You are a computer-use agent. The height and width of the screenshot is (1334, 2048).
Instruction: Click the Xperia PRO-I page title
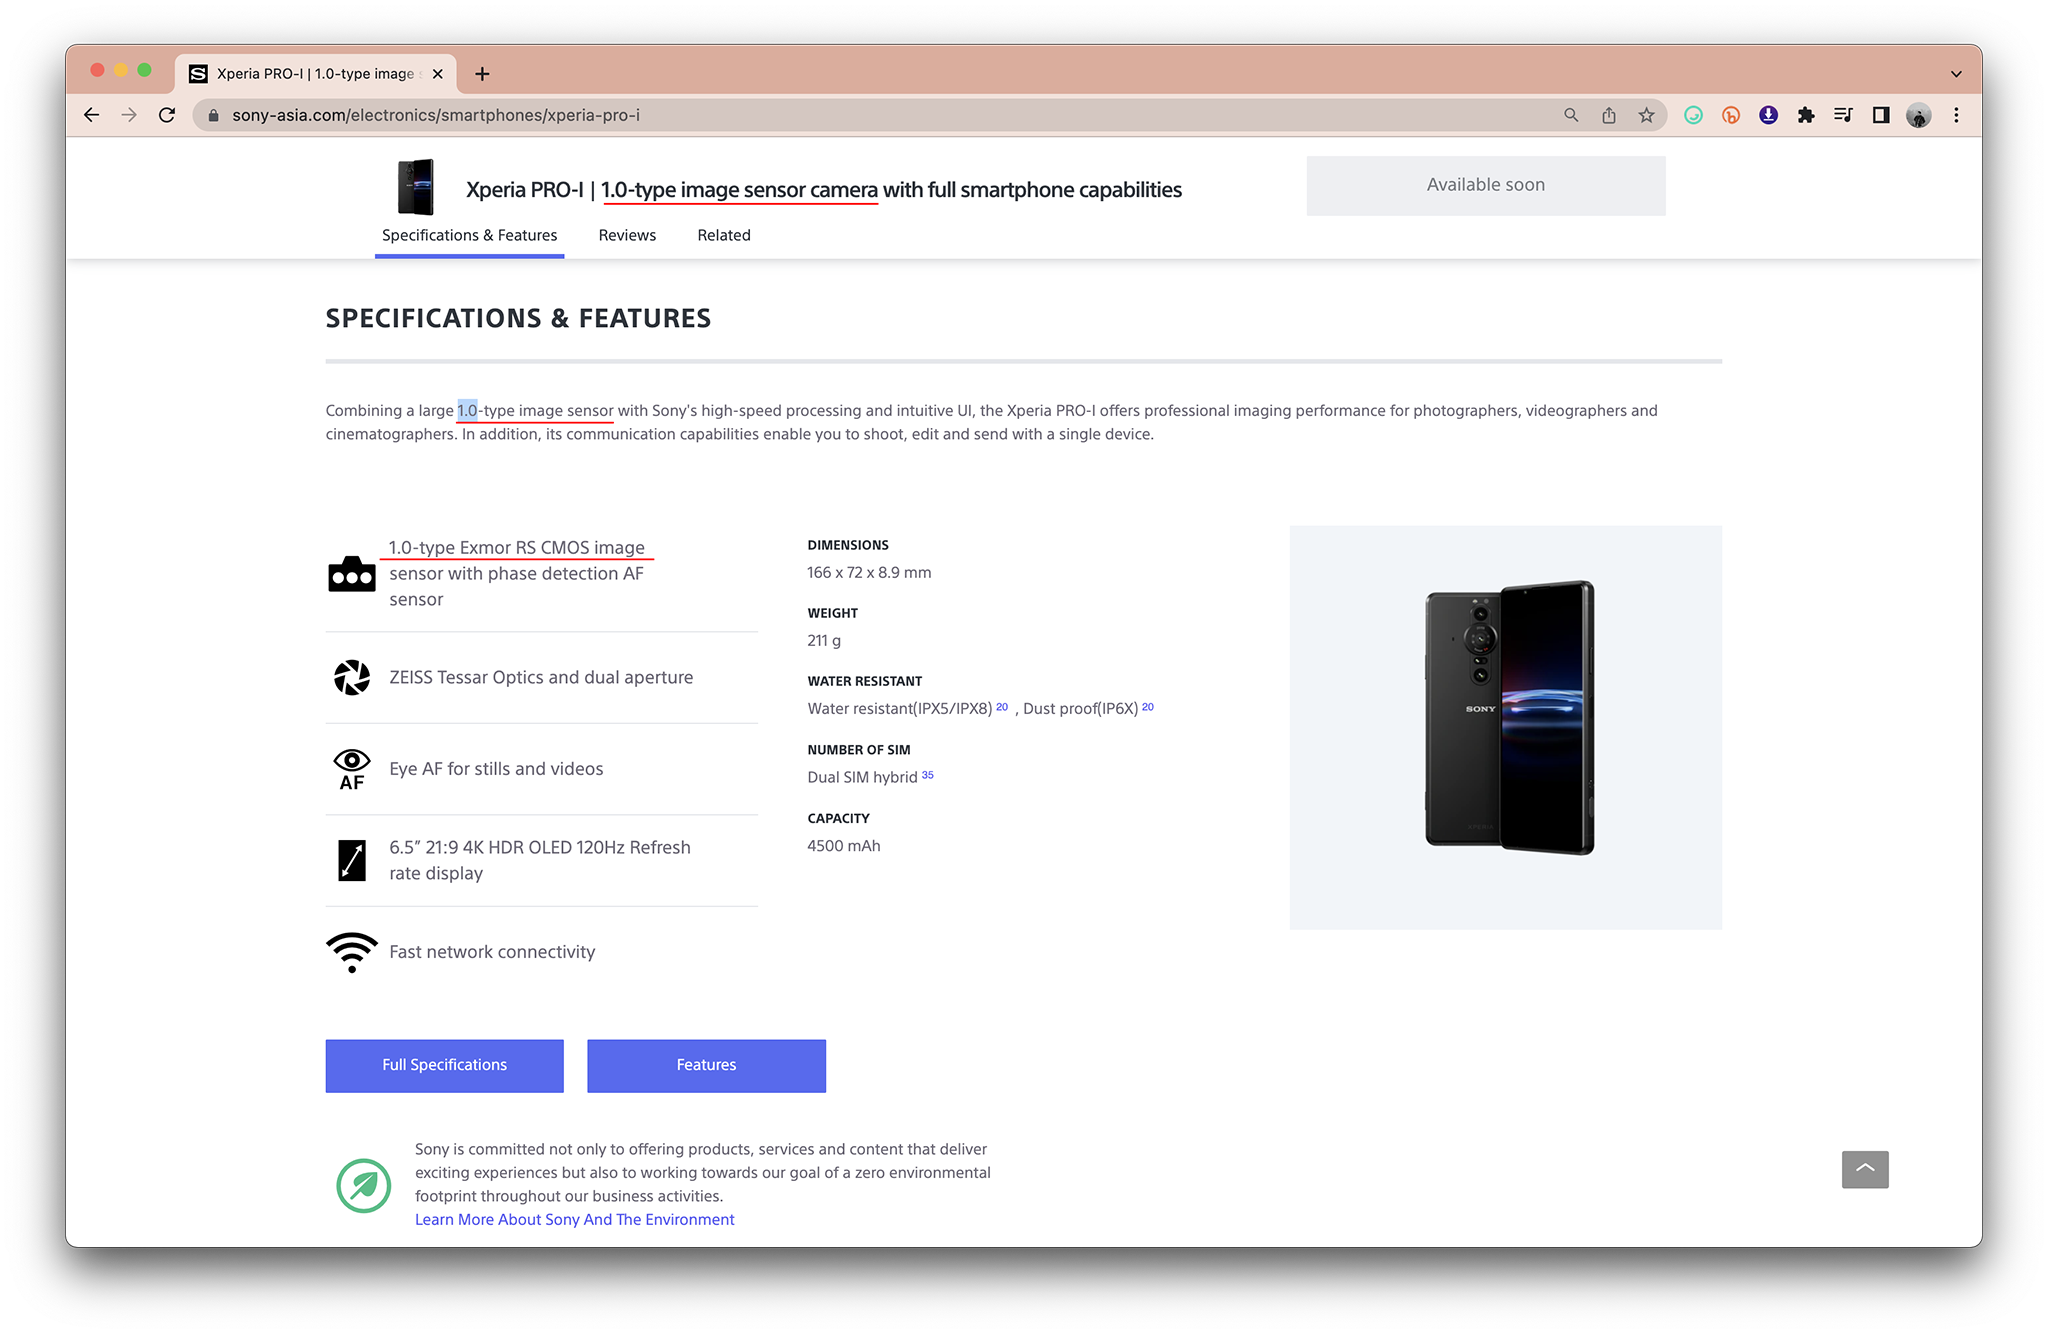point(824,190)
